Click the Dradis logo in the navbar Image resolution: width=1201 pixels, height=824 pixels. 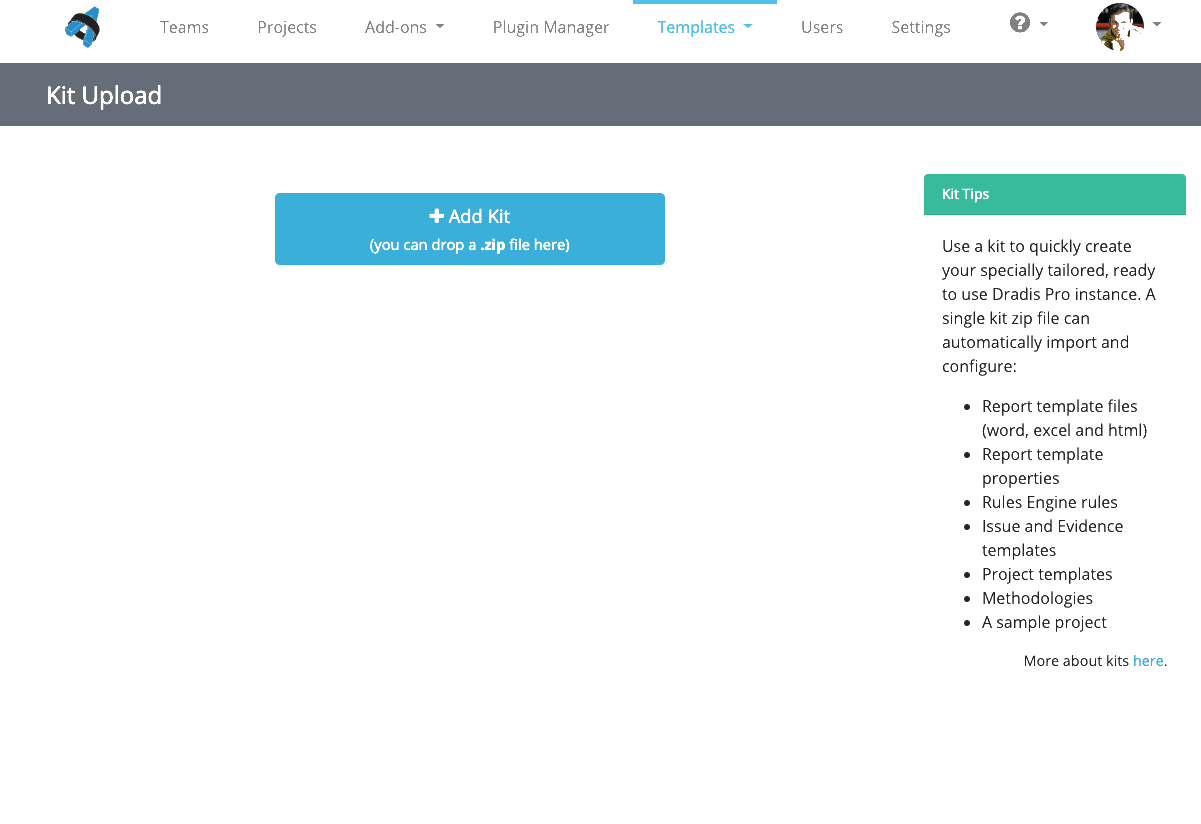pos(81,27)
